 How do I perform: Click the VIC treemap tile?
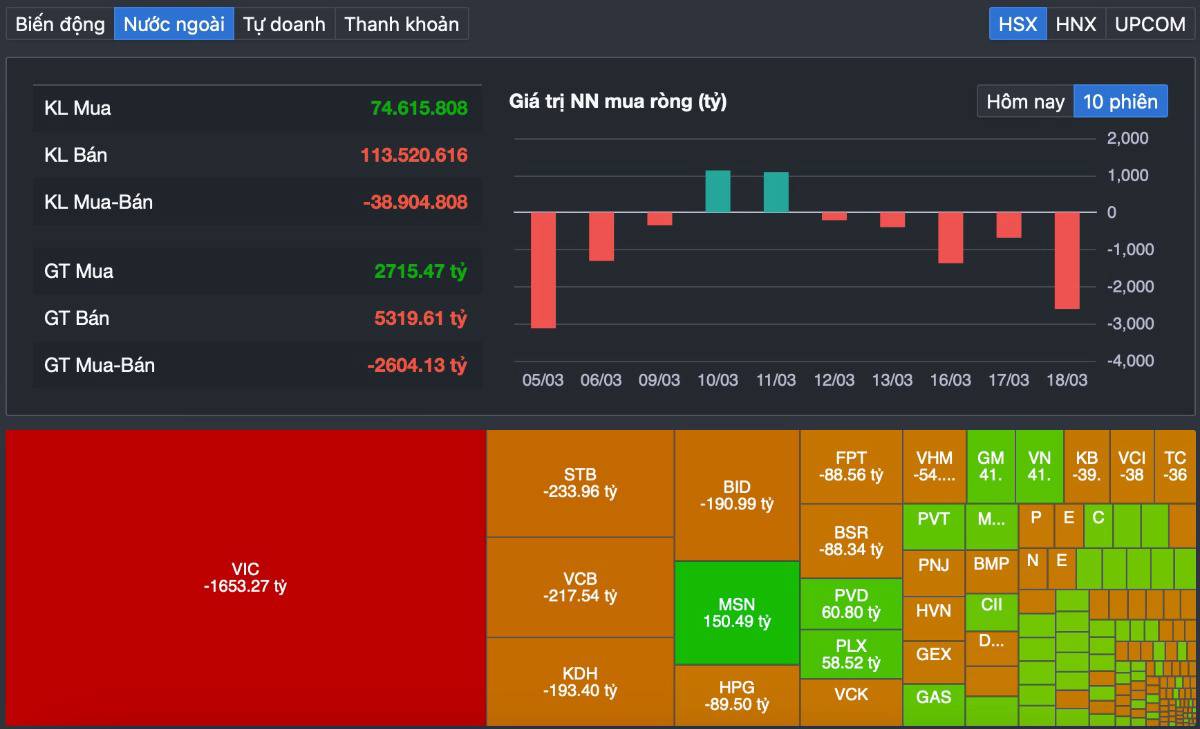(x=245, y=578)
